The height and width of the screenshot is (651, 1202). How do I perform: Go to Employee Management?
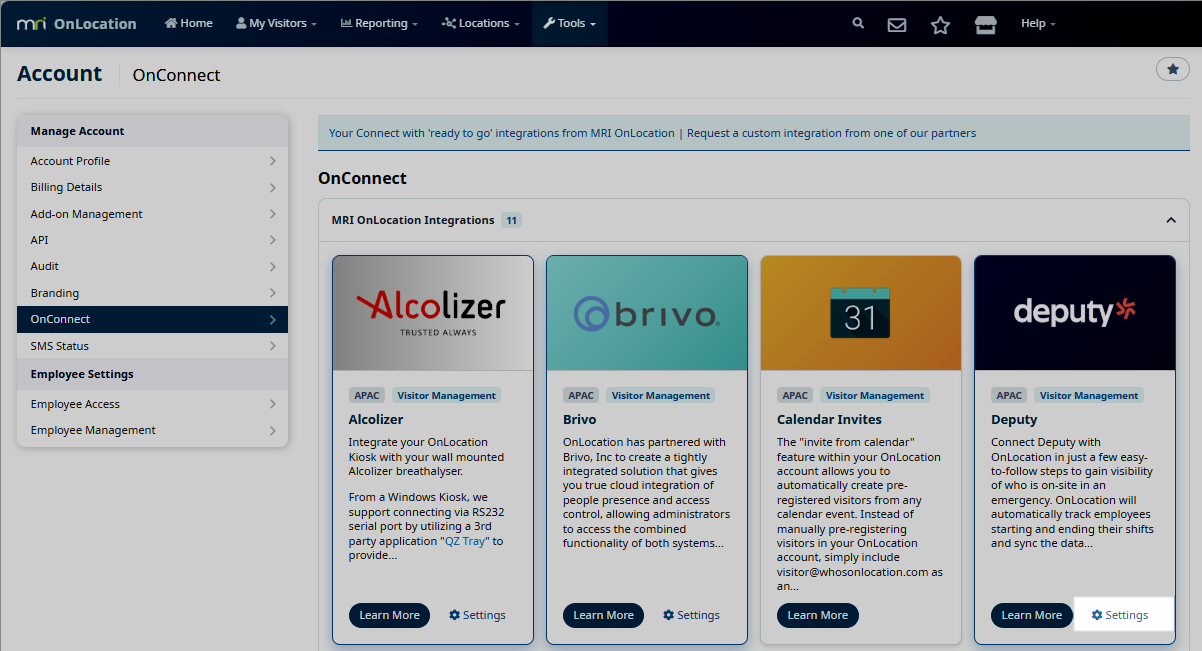tap(152, 430)
